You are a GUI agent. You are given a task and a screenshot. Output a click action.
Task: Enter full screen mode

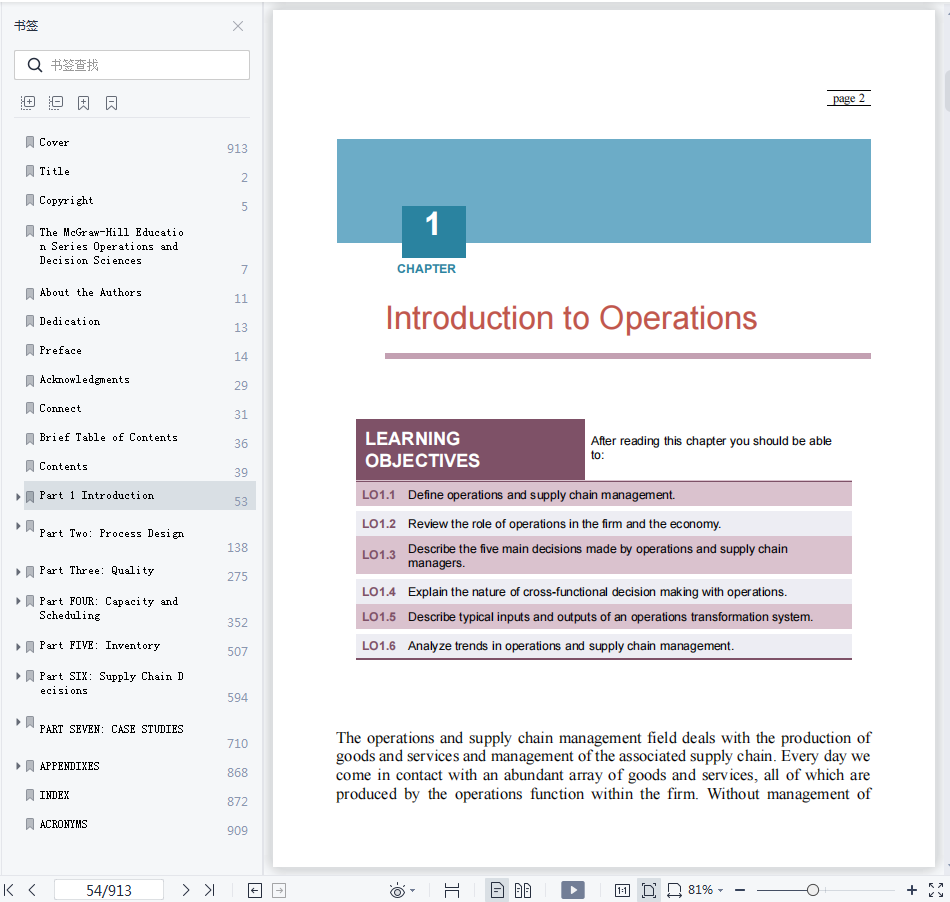tap(936, 890)
